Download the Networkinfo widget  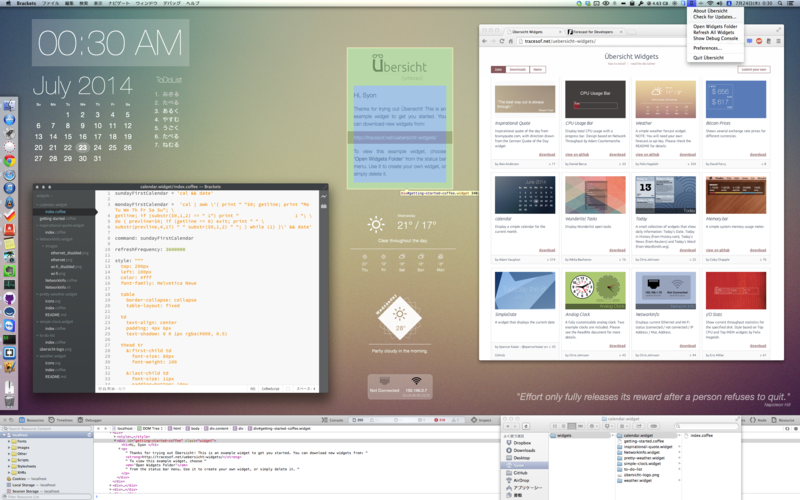pos(687,345)
